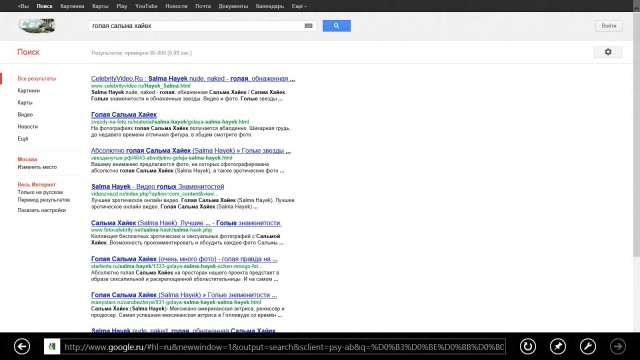Click the Google doodle logo
Image resolution: width=640 pixels, height=360 pixels.
coord(37,26)
